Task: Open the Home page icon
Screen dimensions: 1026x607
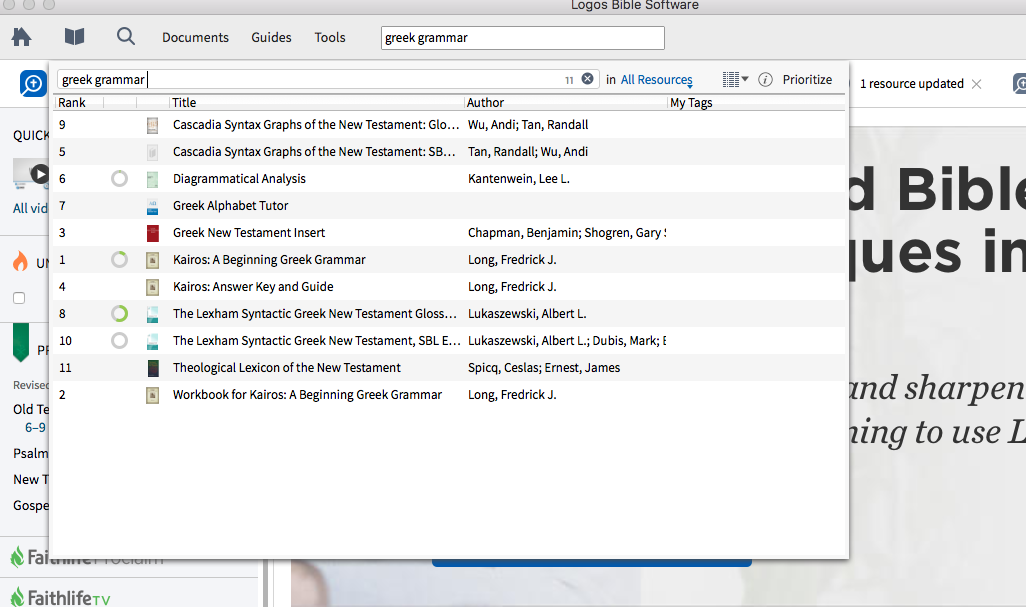Action: click(22, 37)
